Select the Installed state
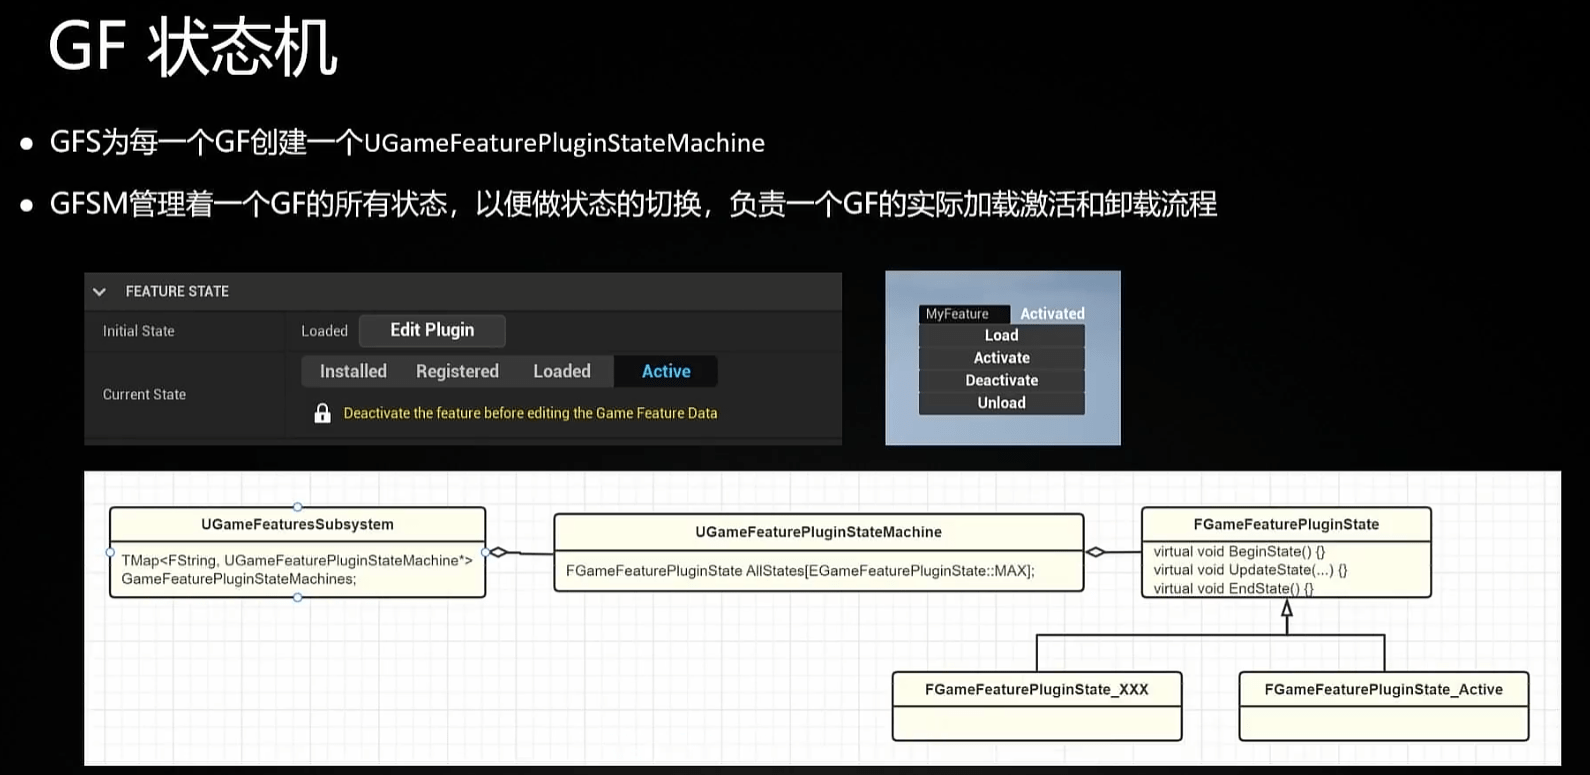 (353, 371)
